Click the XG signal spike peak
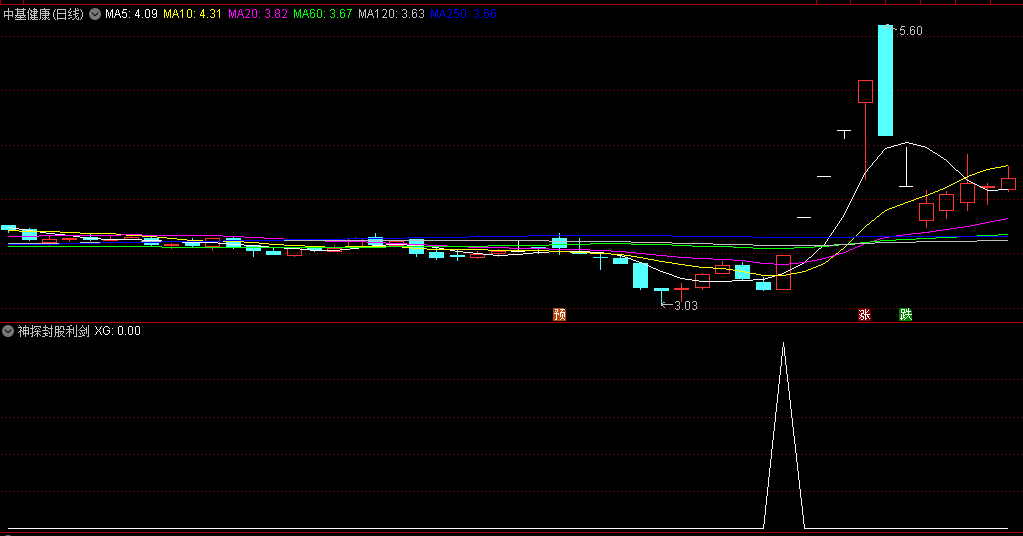Screen dimensions: 1023x536 tap(784, 344)
